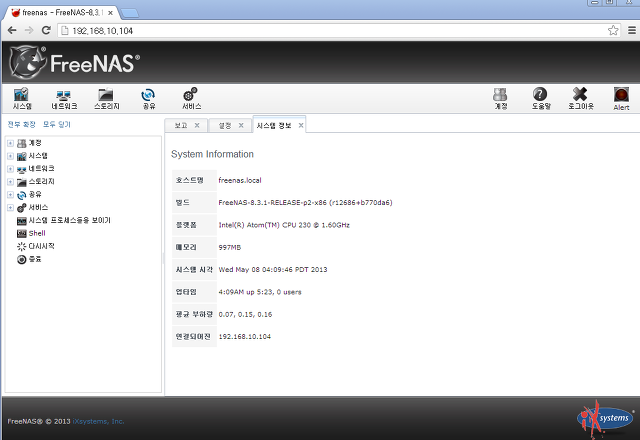Open the 스토리지 toolbar folder icon
Image resolution: width=640 pixels, height=440 pixels.
(x=106, y=99)
